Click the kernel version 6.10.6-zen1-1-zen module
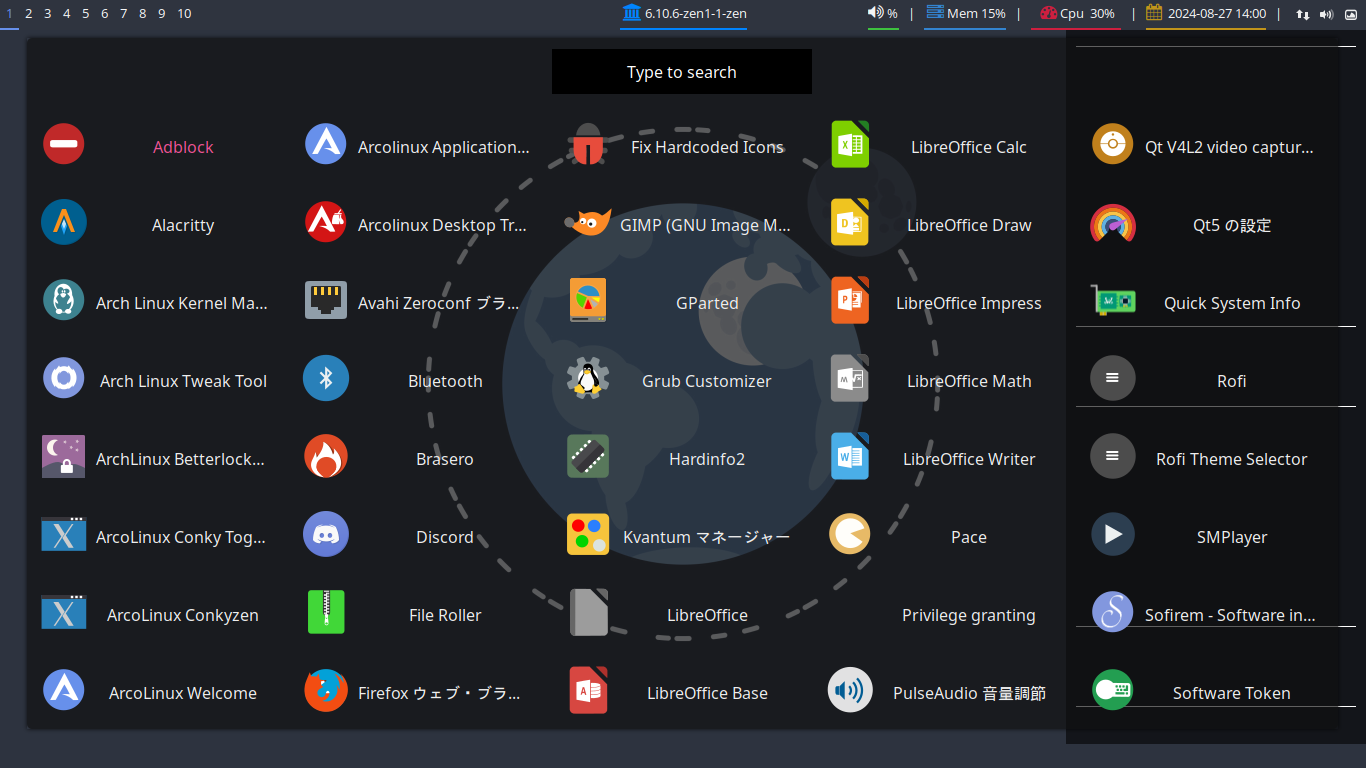The height and width of the screenshot is (768, 1366). [684, 14]
